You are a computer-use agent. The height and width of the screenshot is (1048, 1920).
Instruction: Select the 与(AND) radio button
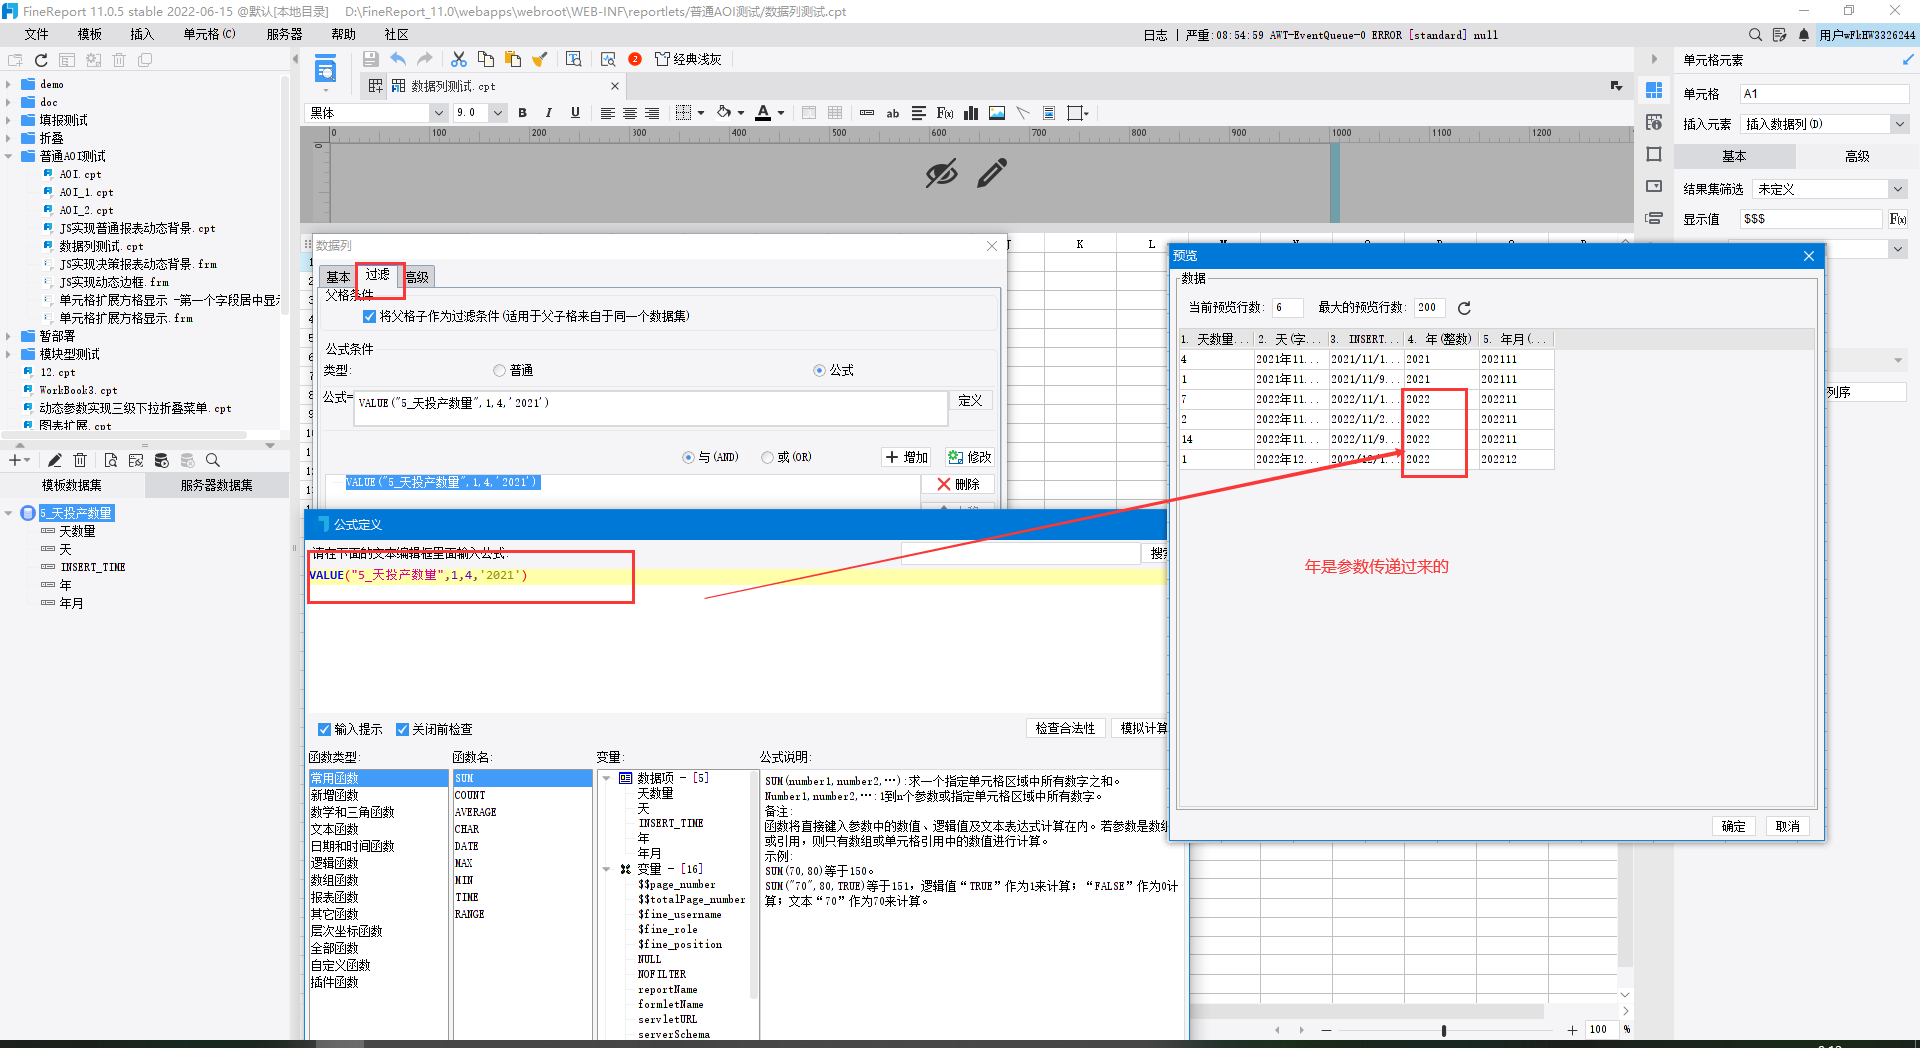click(688, 457)
